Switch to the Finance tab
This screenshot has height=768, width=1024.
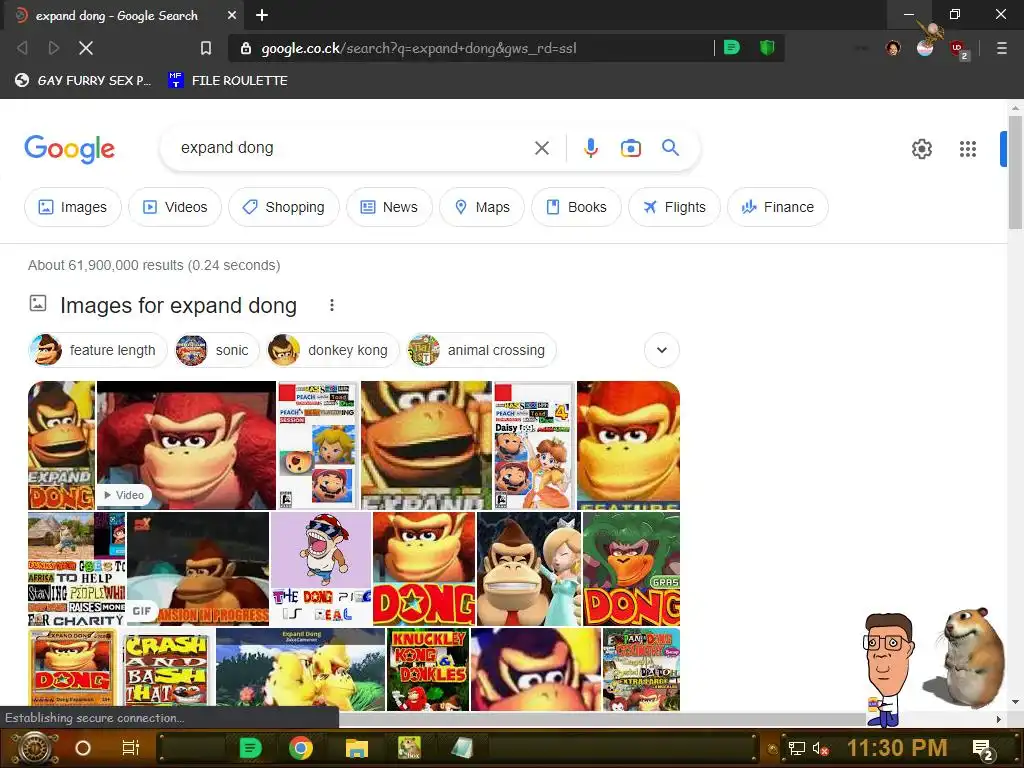pos(778,207)
